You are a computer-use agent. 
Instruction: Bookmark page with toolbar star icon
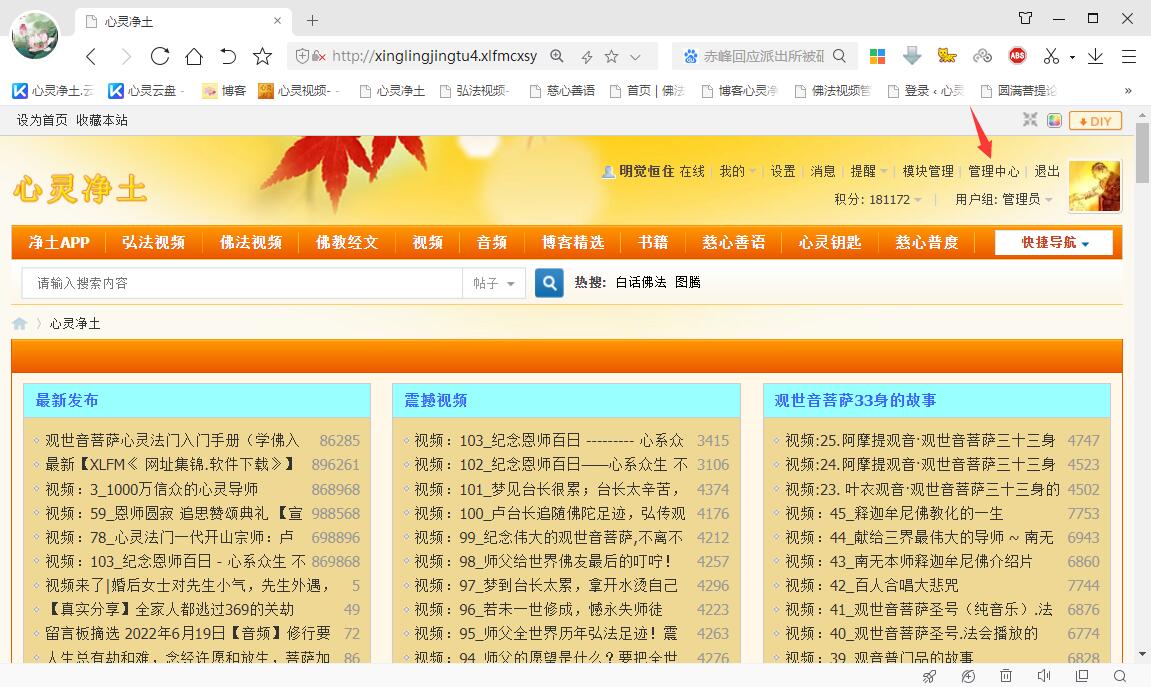pyautogui.click(x=262, y=57)
